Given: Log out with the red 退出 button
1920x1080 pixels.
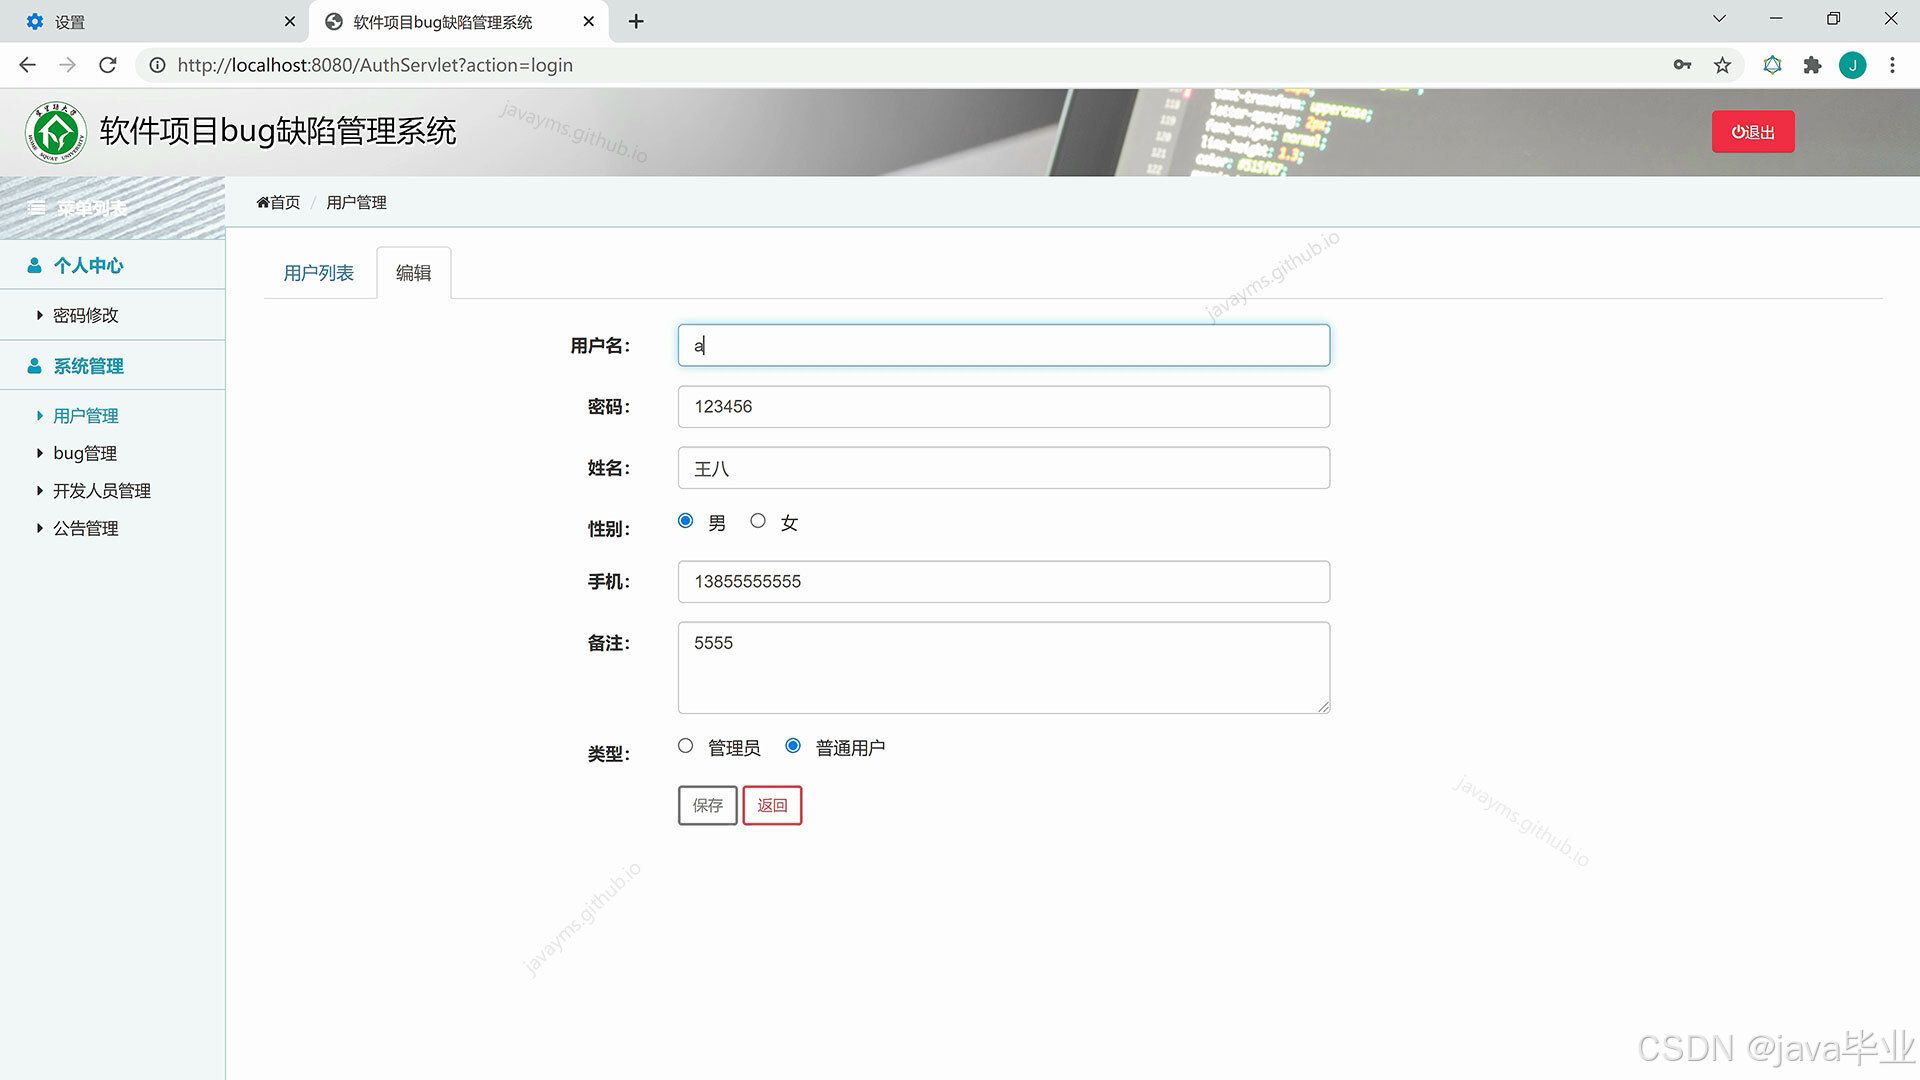Looking at the screenshot, I should pyautogui.click(x=1753, y=132).
